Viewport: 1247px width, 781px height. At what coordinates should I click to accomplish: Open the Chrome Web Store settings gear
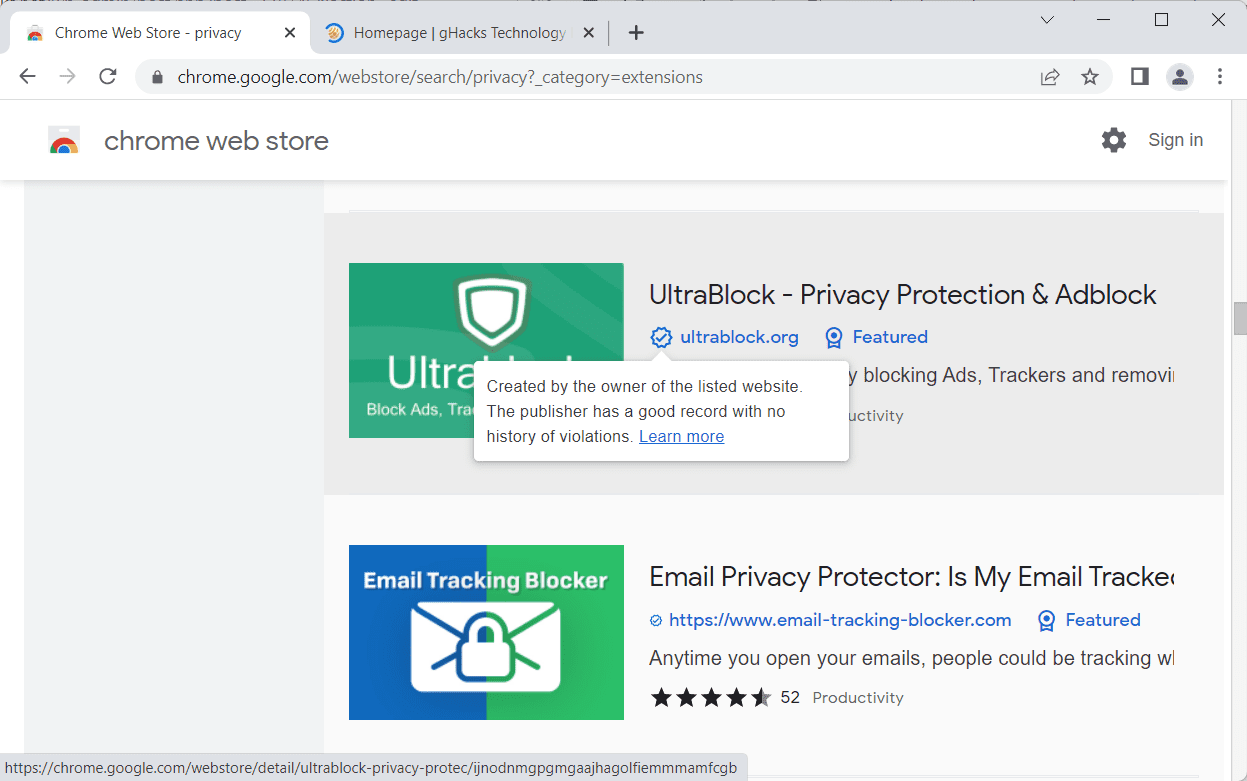tap(1113, 140)
